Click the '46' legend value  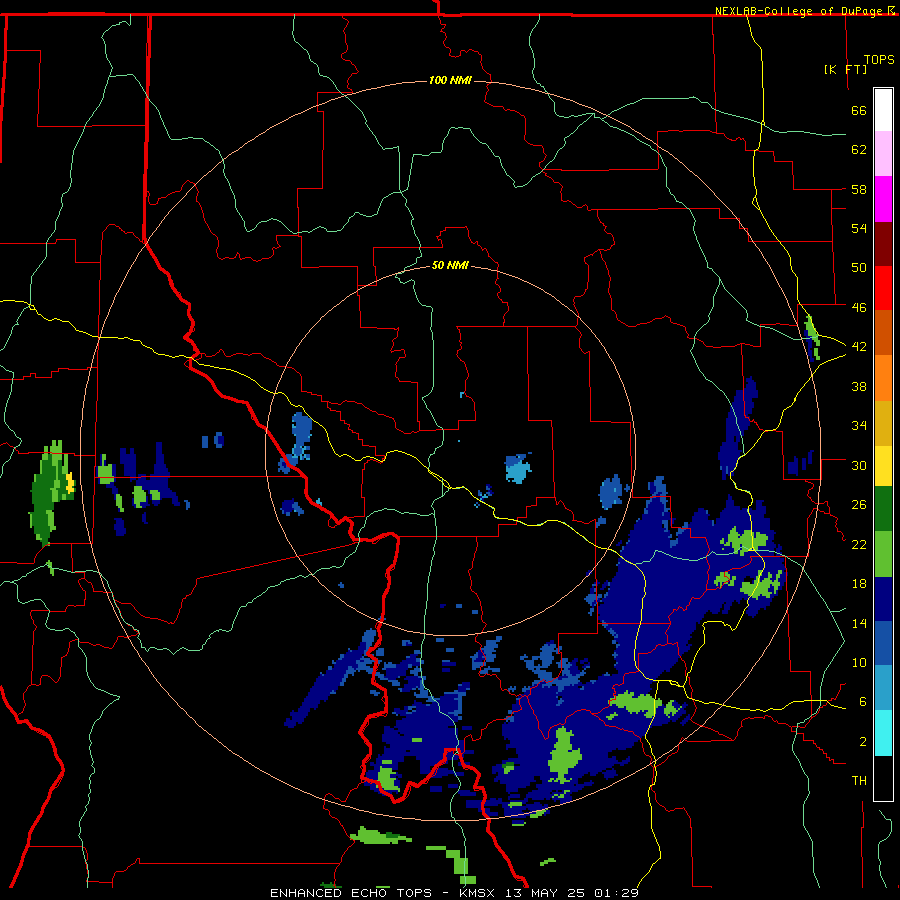point(859,307)
